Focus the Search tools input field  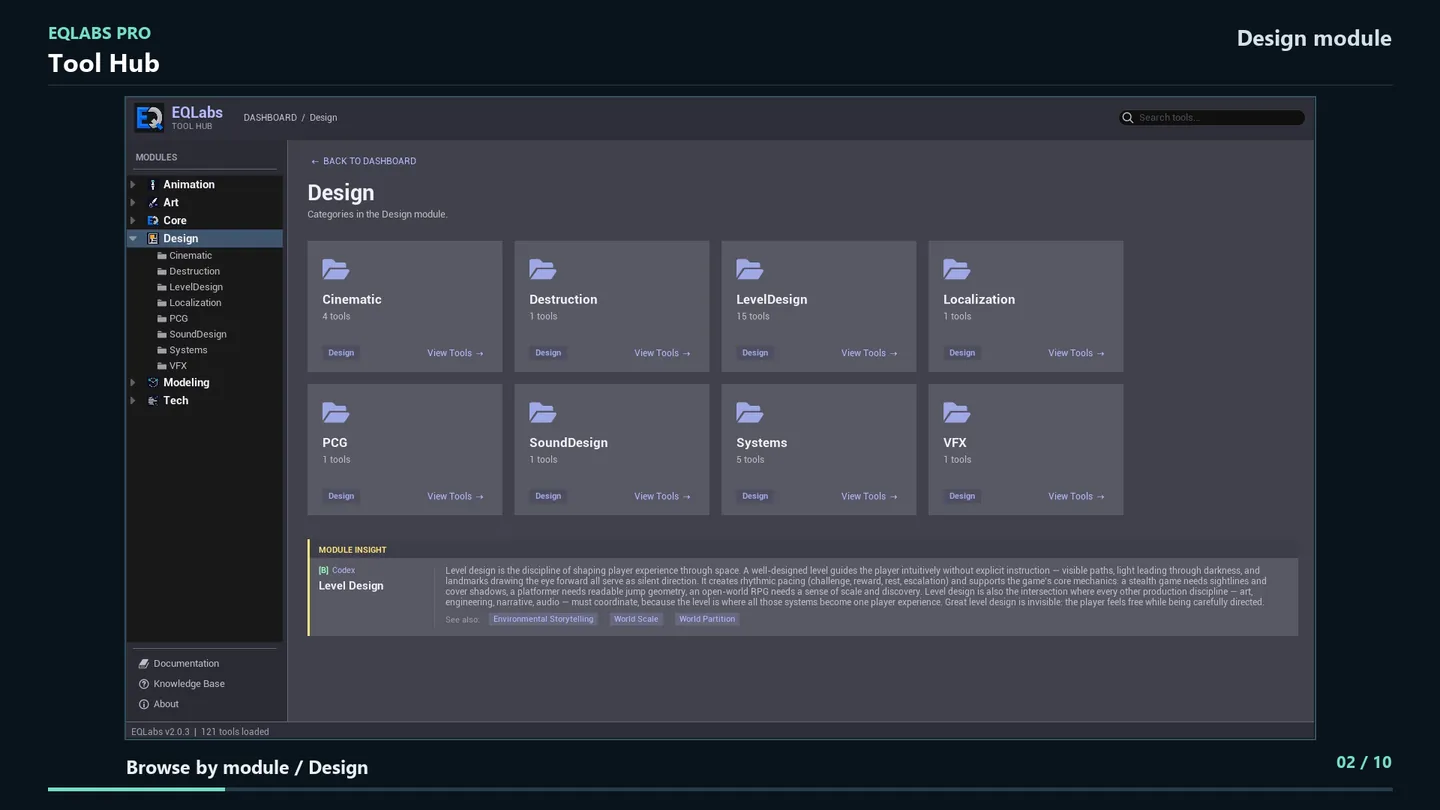coord(1212,118)
